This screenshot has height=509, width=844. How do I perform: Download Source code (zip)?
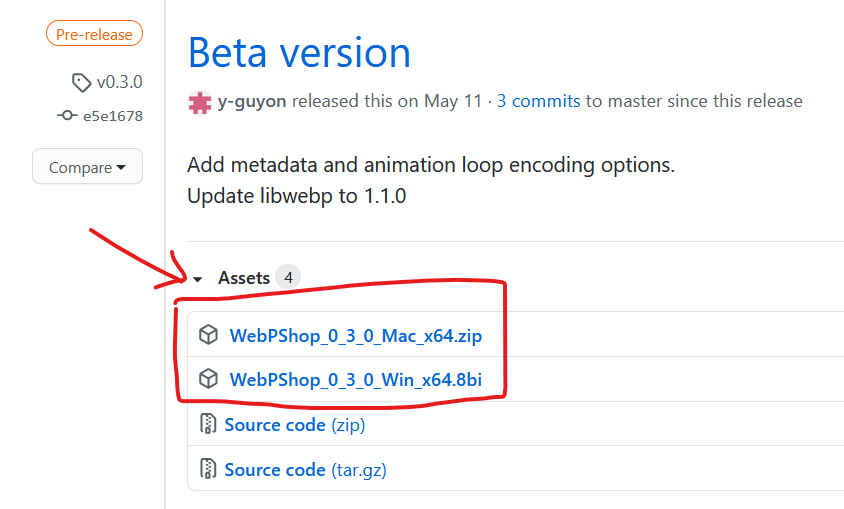(294, 425)
